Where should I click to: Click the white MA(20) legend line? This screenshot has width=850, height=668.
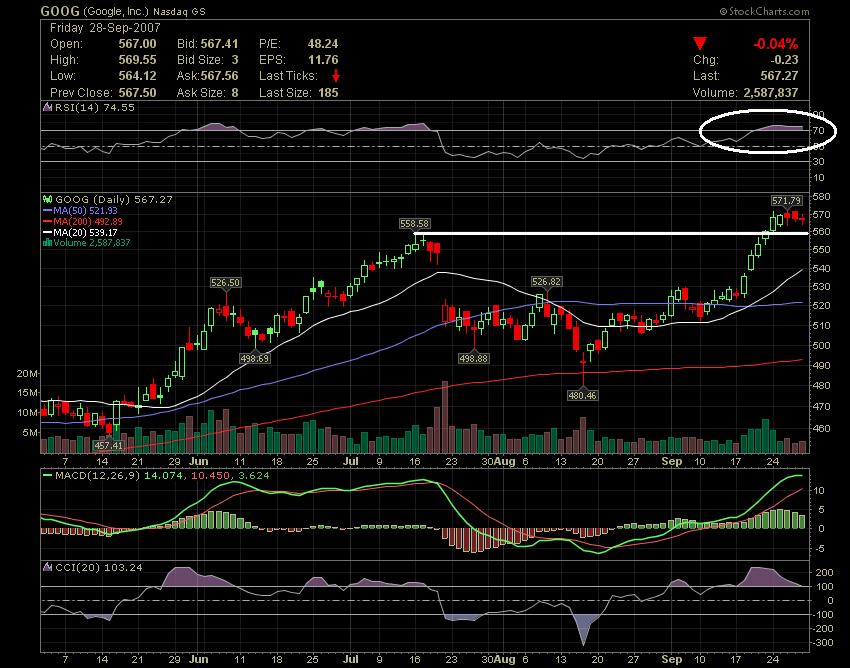[47, 233]
